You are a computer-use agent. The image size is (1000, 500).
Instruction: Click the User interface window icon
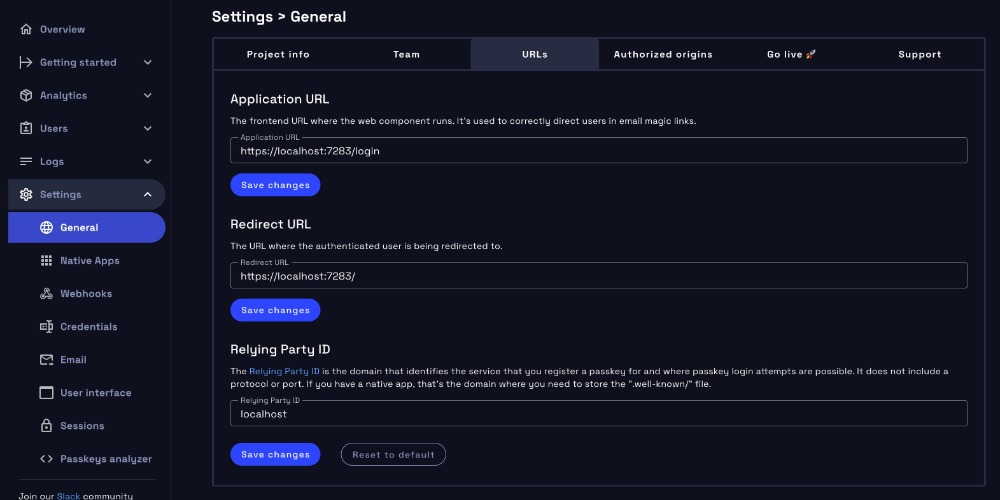[46, 393]
